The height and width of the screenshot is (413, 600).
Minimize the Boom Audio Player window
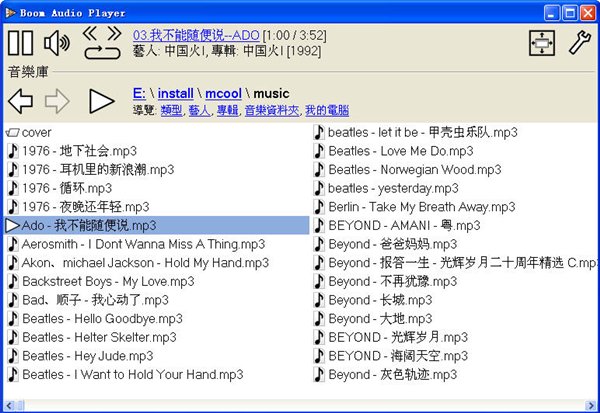[x=551, y=13]
